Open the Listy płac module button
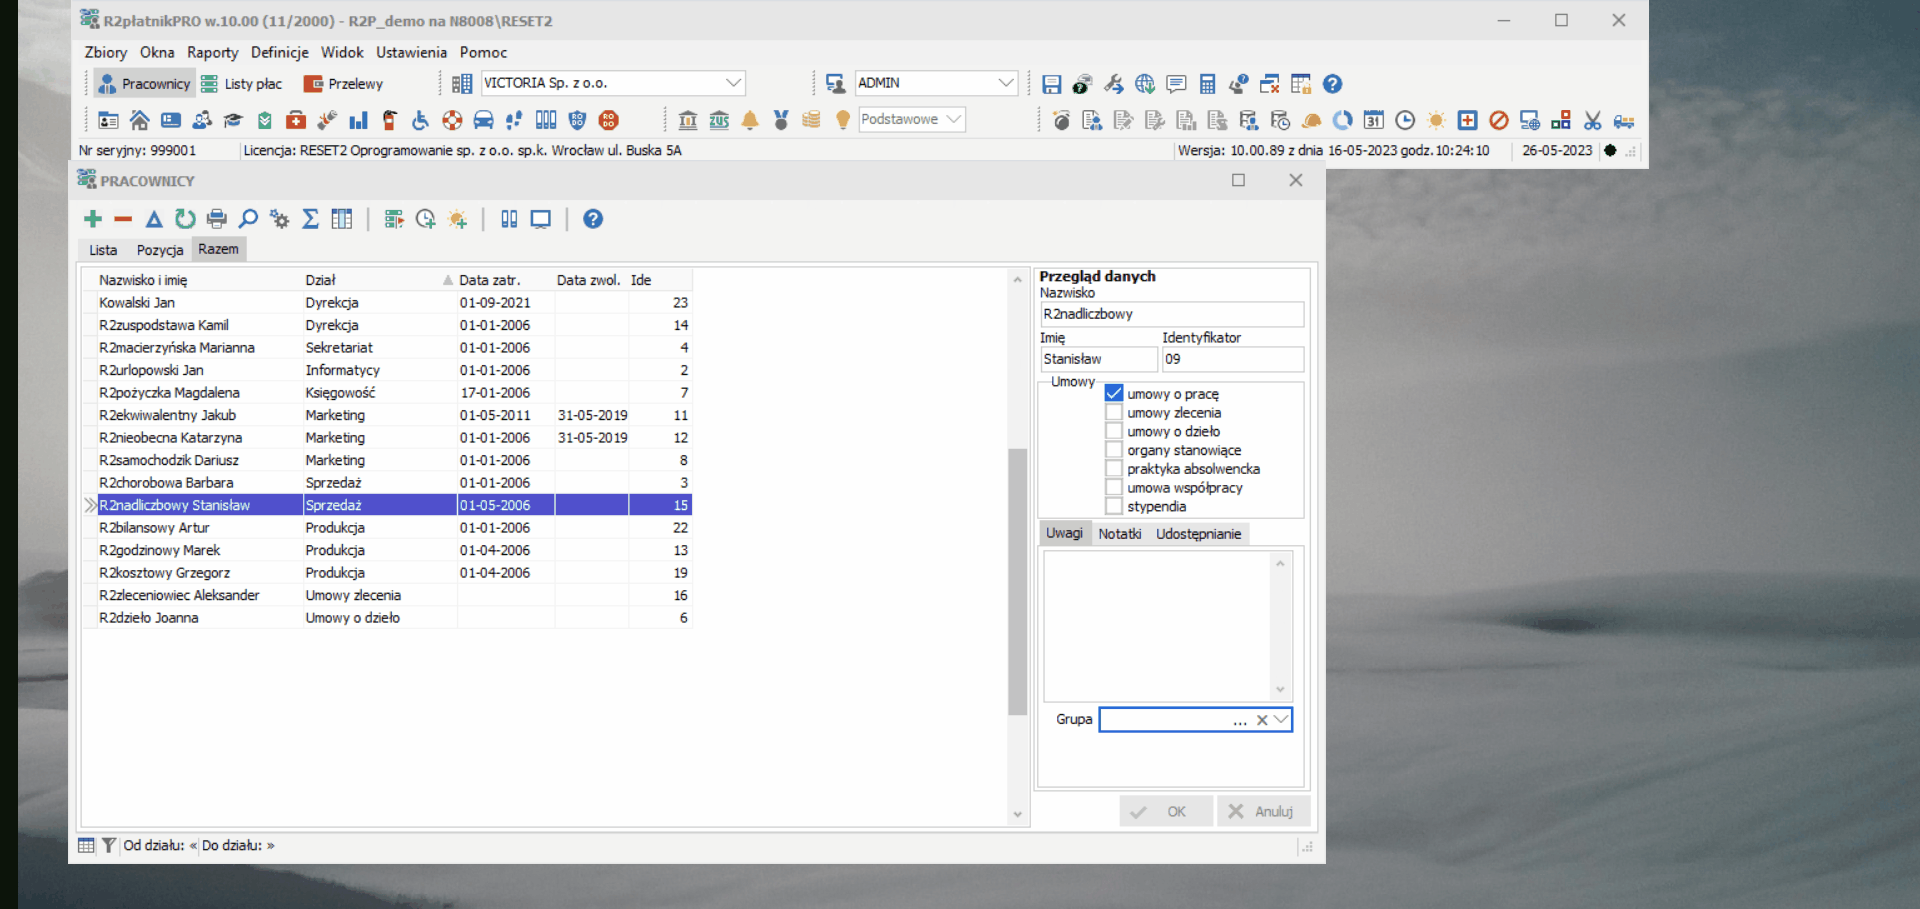The height and width of the screenshot is (909, 1920). (242, 84)
